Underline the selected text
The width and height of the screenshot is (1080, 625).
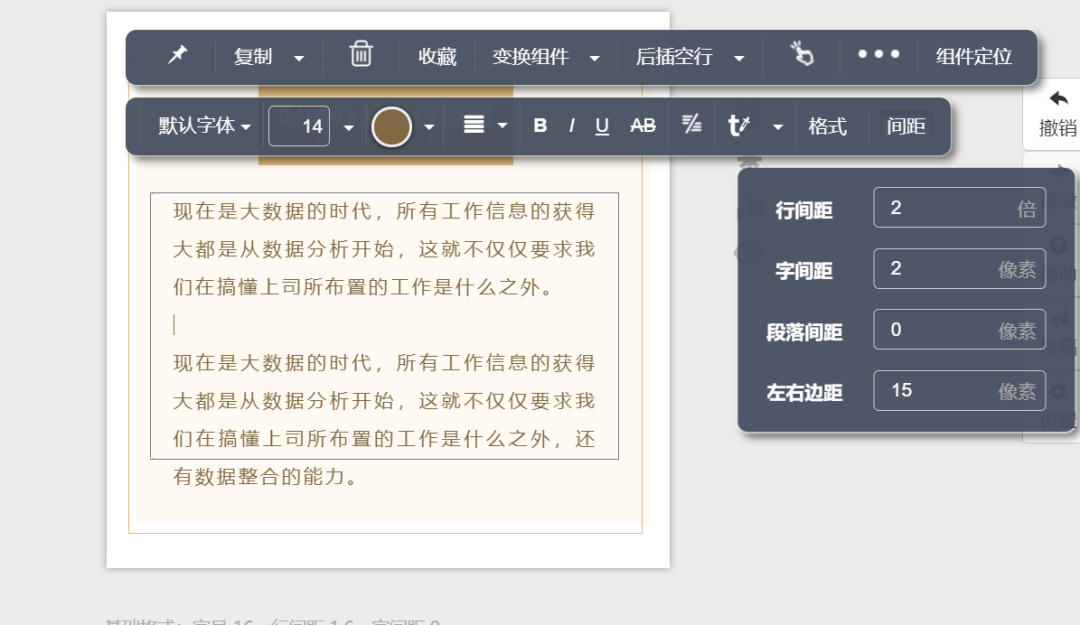point(601,126)
